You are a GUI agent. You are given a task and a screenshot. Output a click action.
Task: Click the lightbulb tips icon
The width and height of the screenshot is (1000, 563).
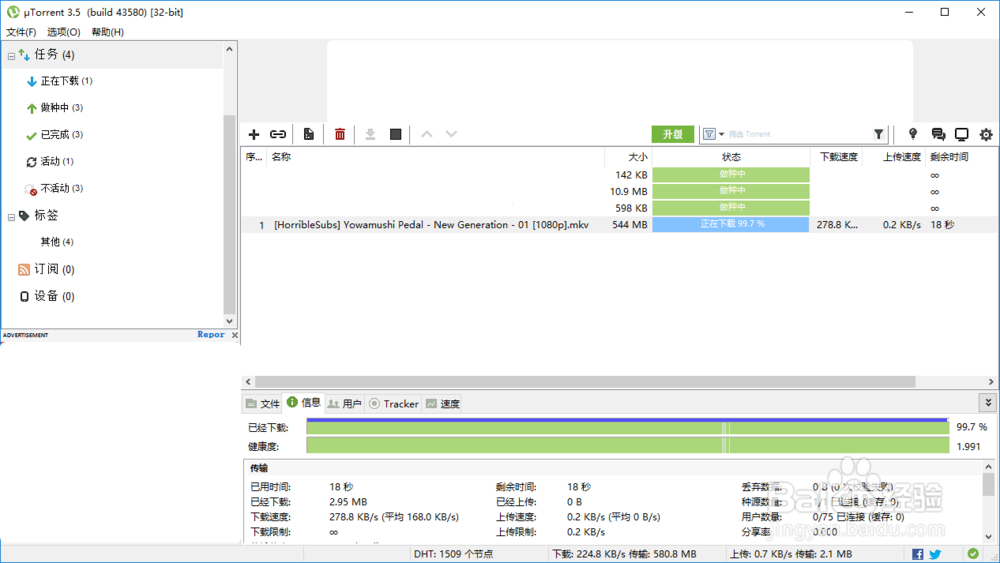(x=913, y=134)
